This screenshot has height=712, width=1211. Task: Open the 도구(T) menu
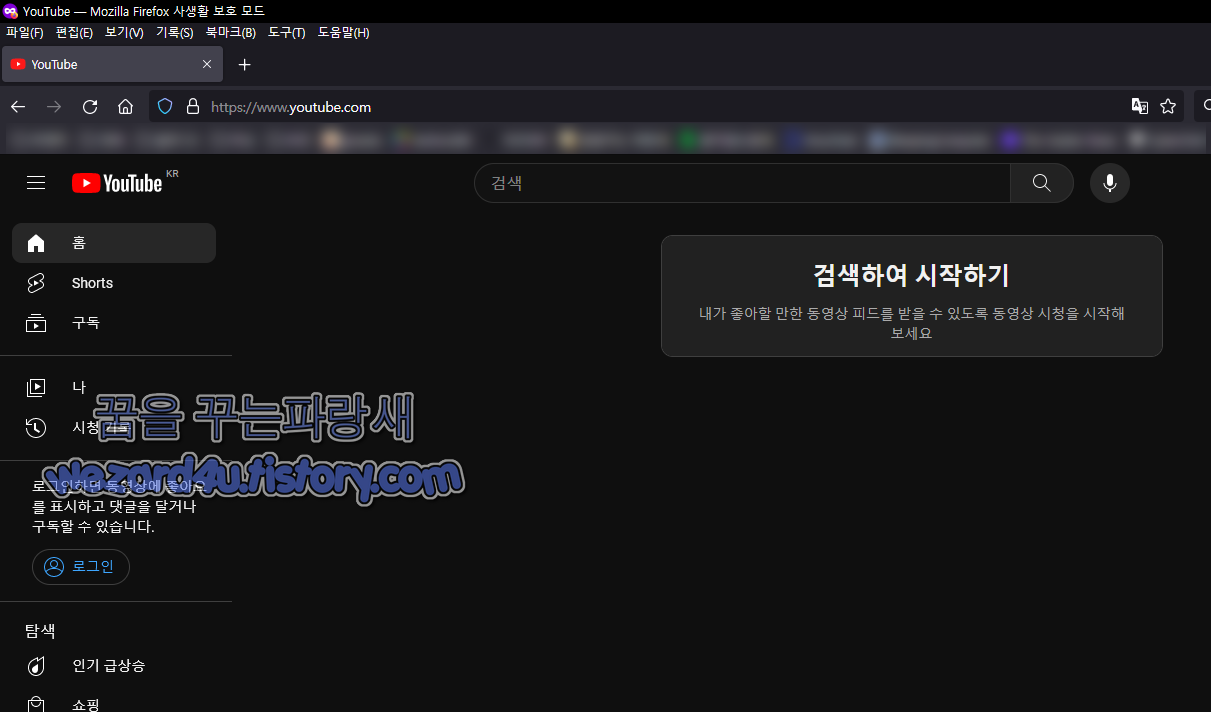point(286,32)
